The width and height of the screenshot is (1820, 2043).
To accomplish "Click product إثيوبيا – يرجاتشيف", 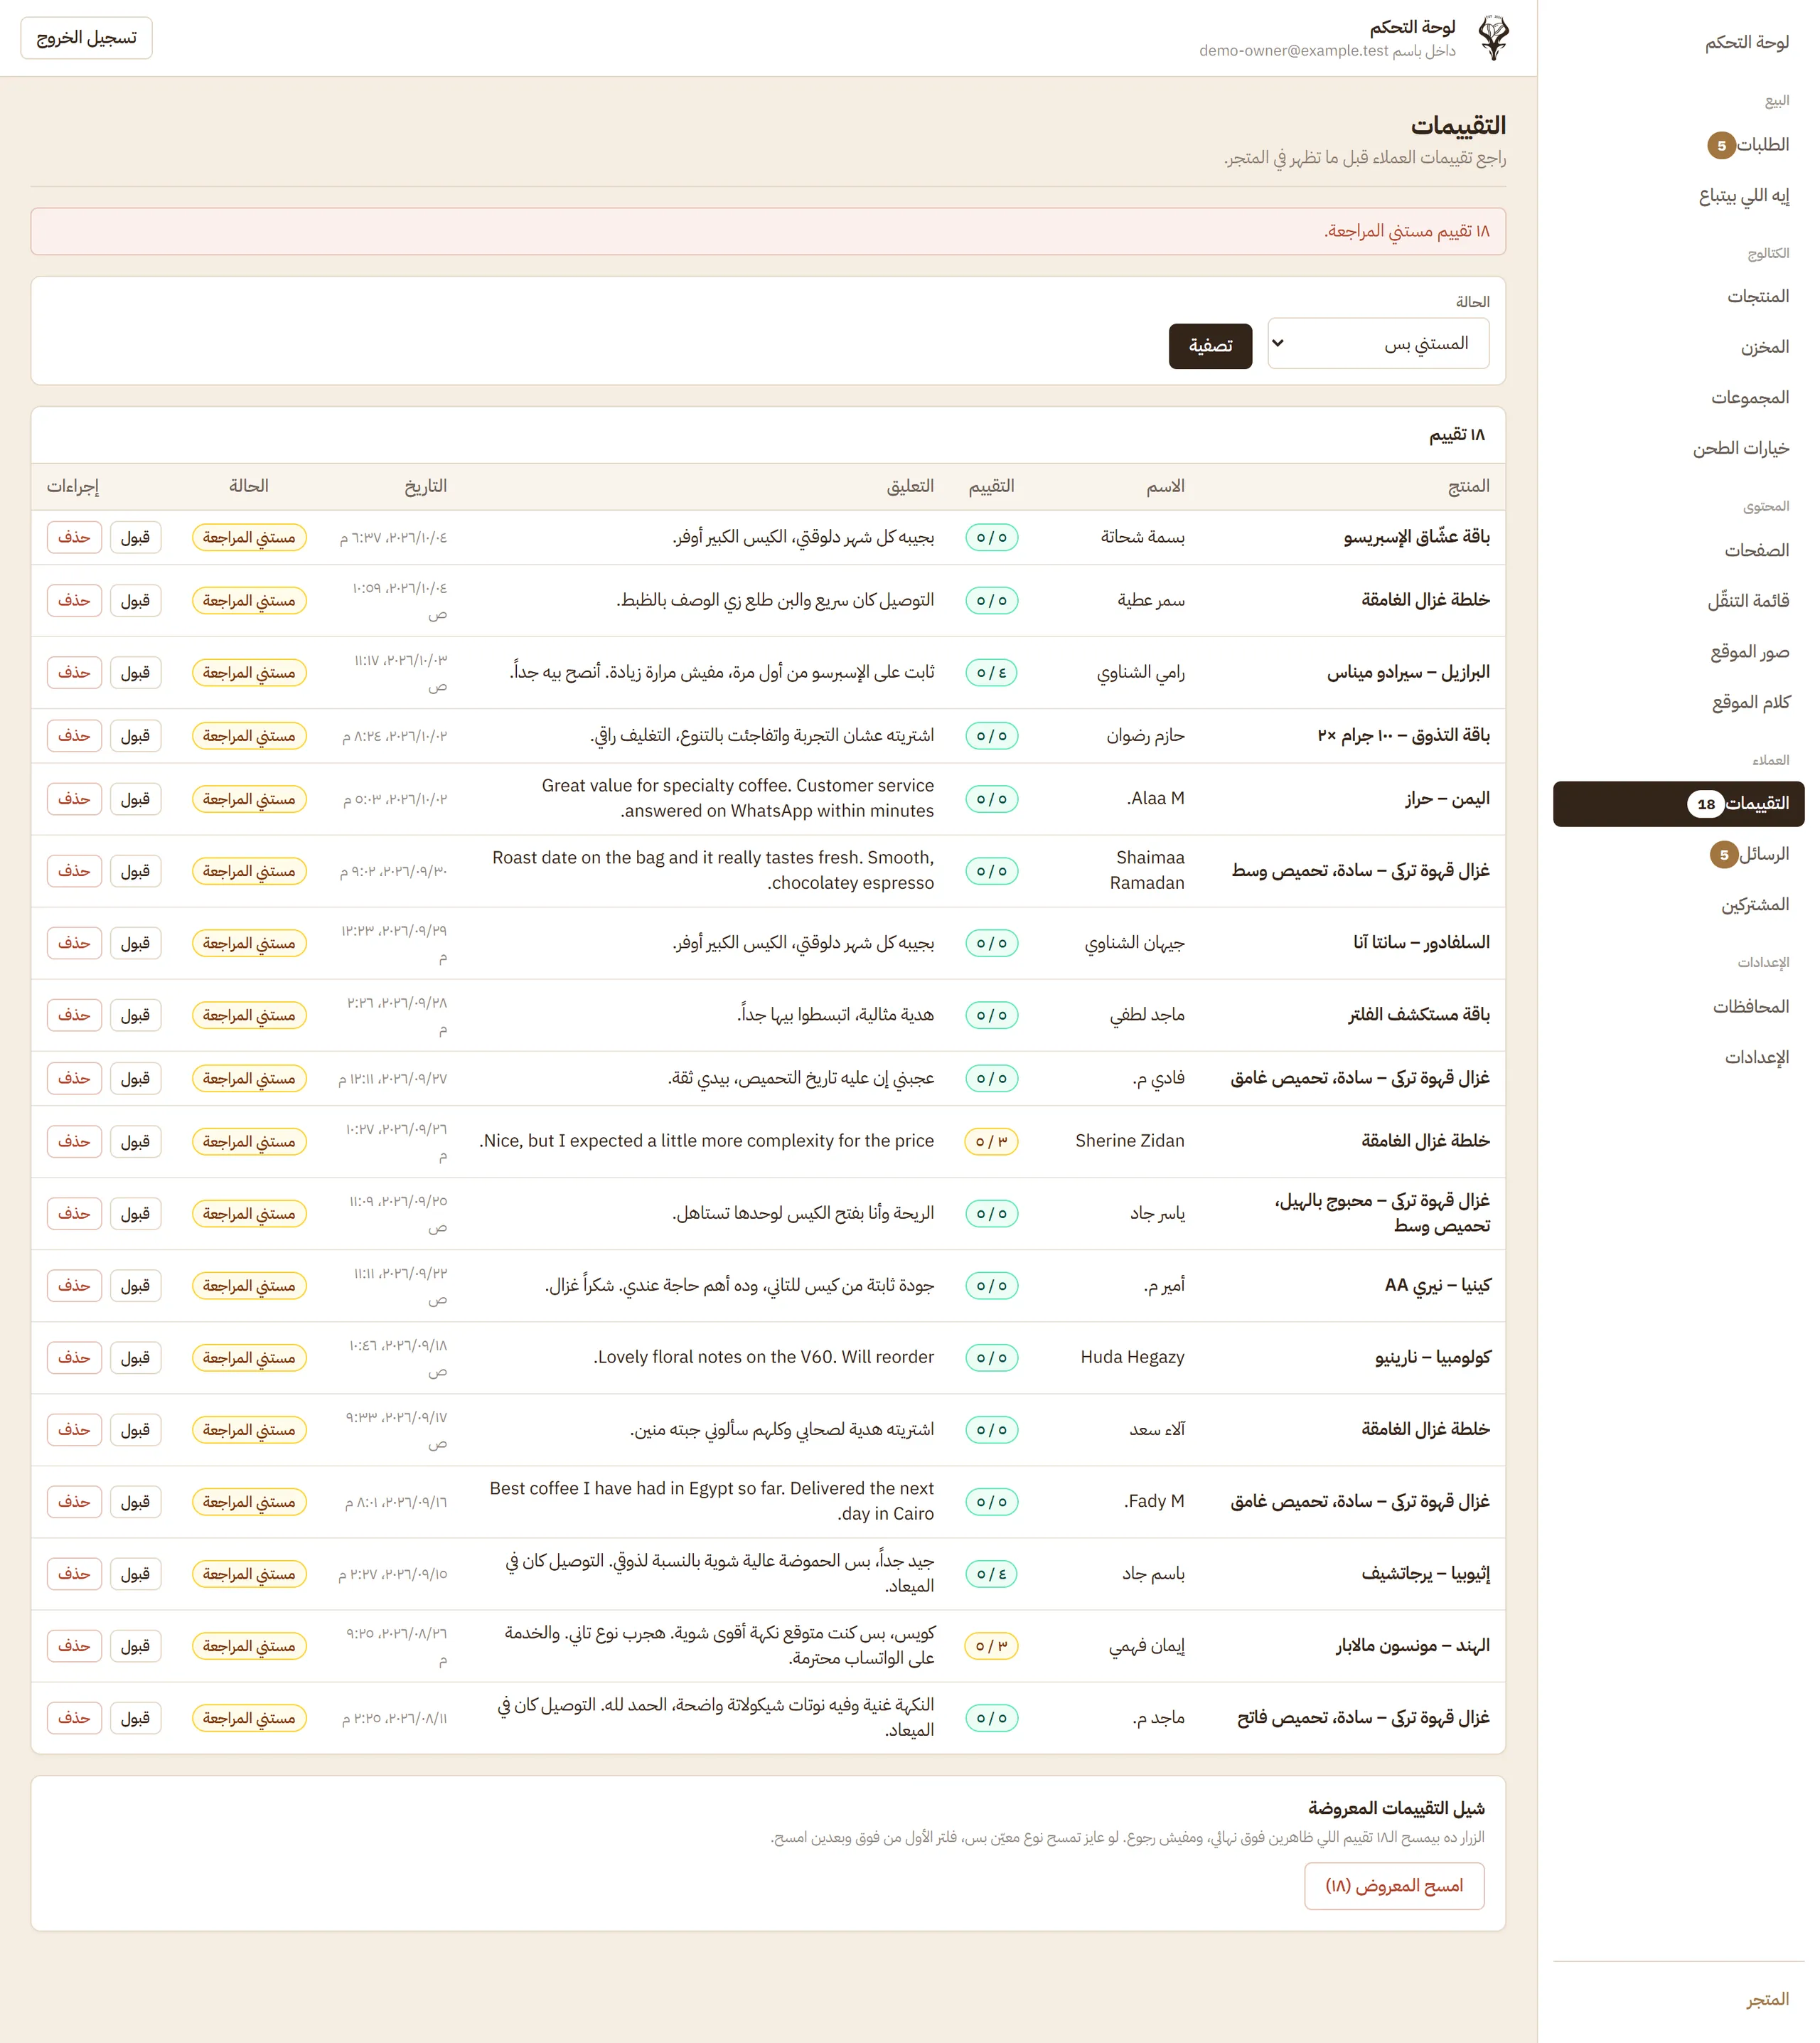I will tap(1425, 1574).
